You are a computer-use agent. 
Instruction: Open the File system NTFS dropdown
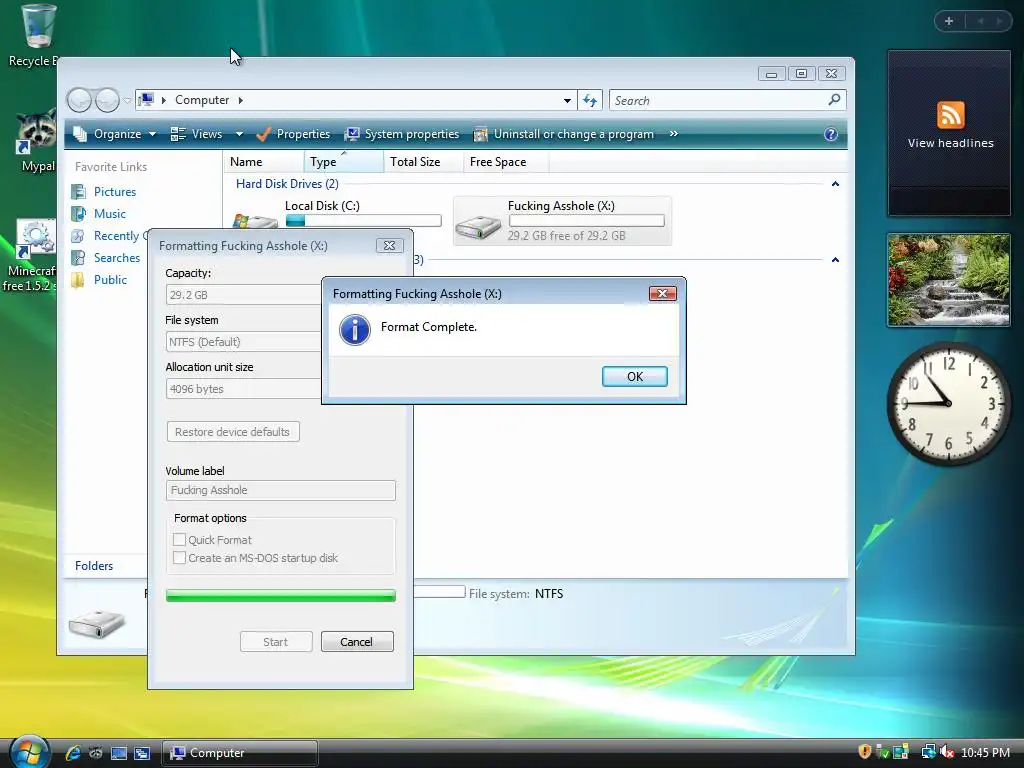[x=243, y=342]
